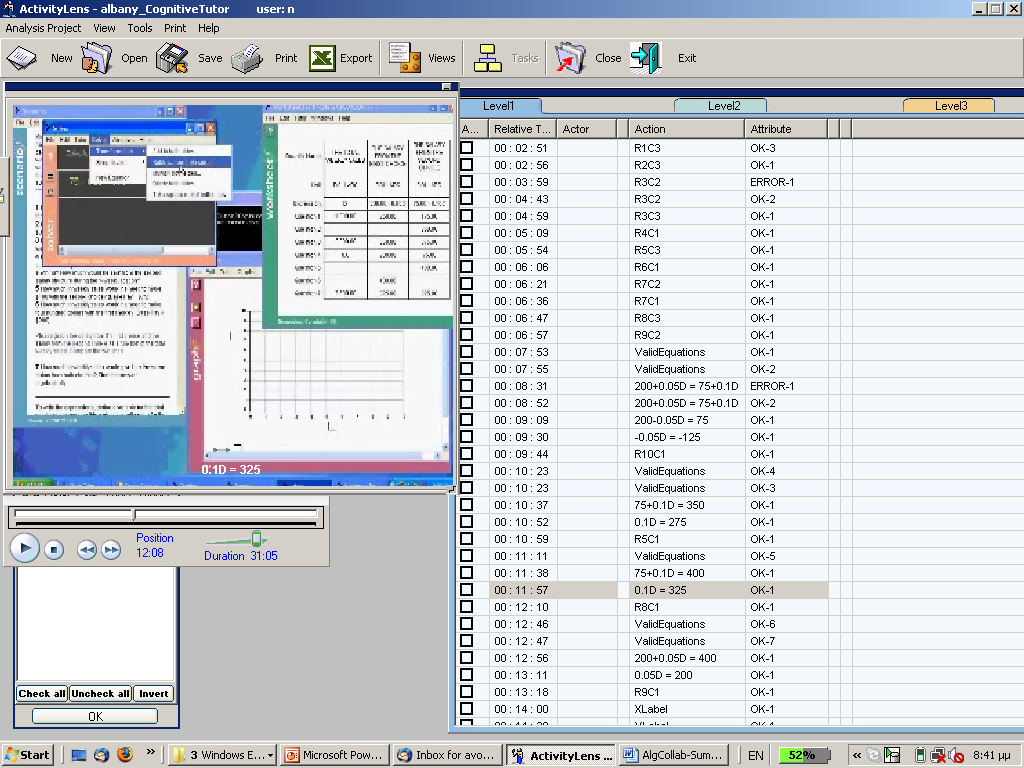Click the EN language indicator
Viewport: 1024px width, 768px height.
pos(756,756)
